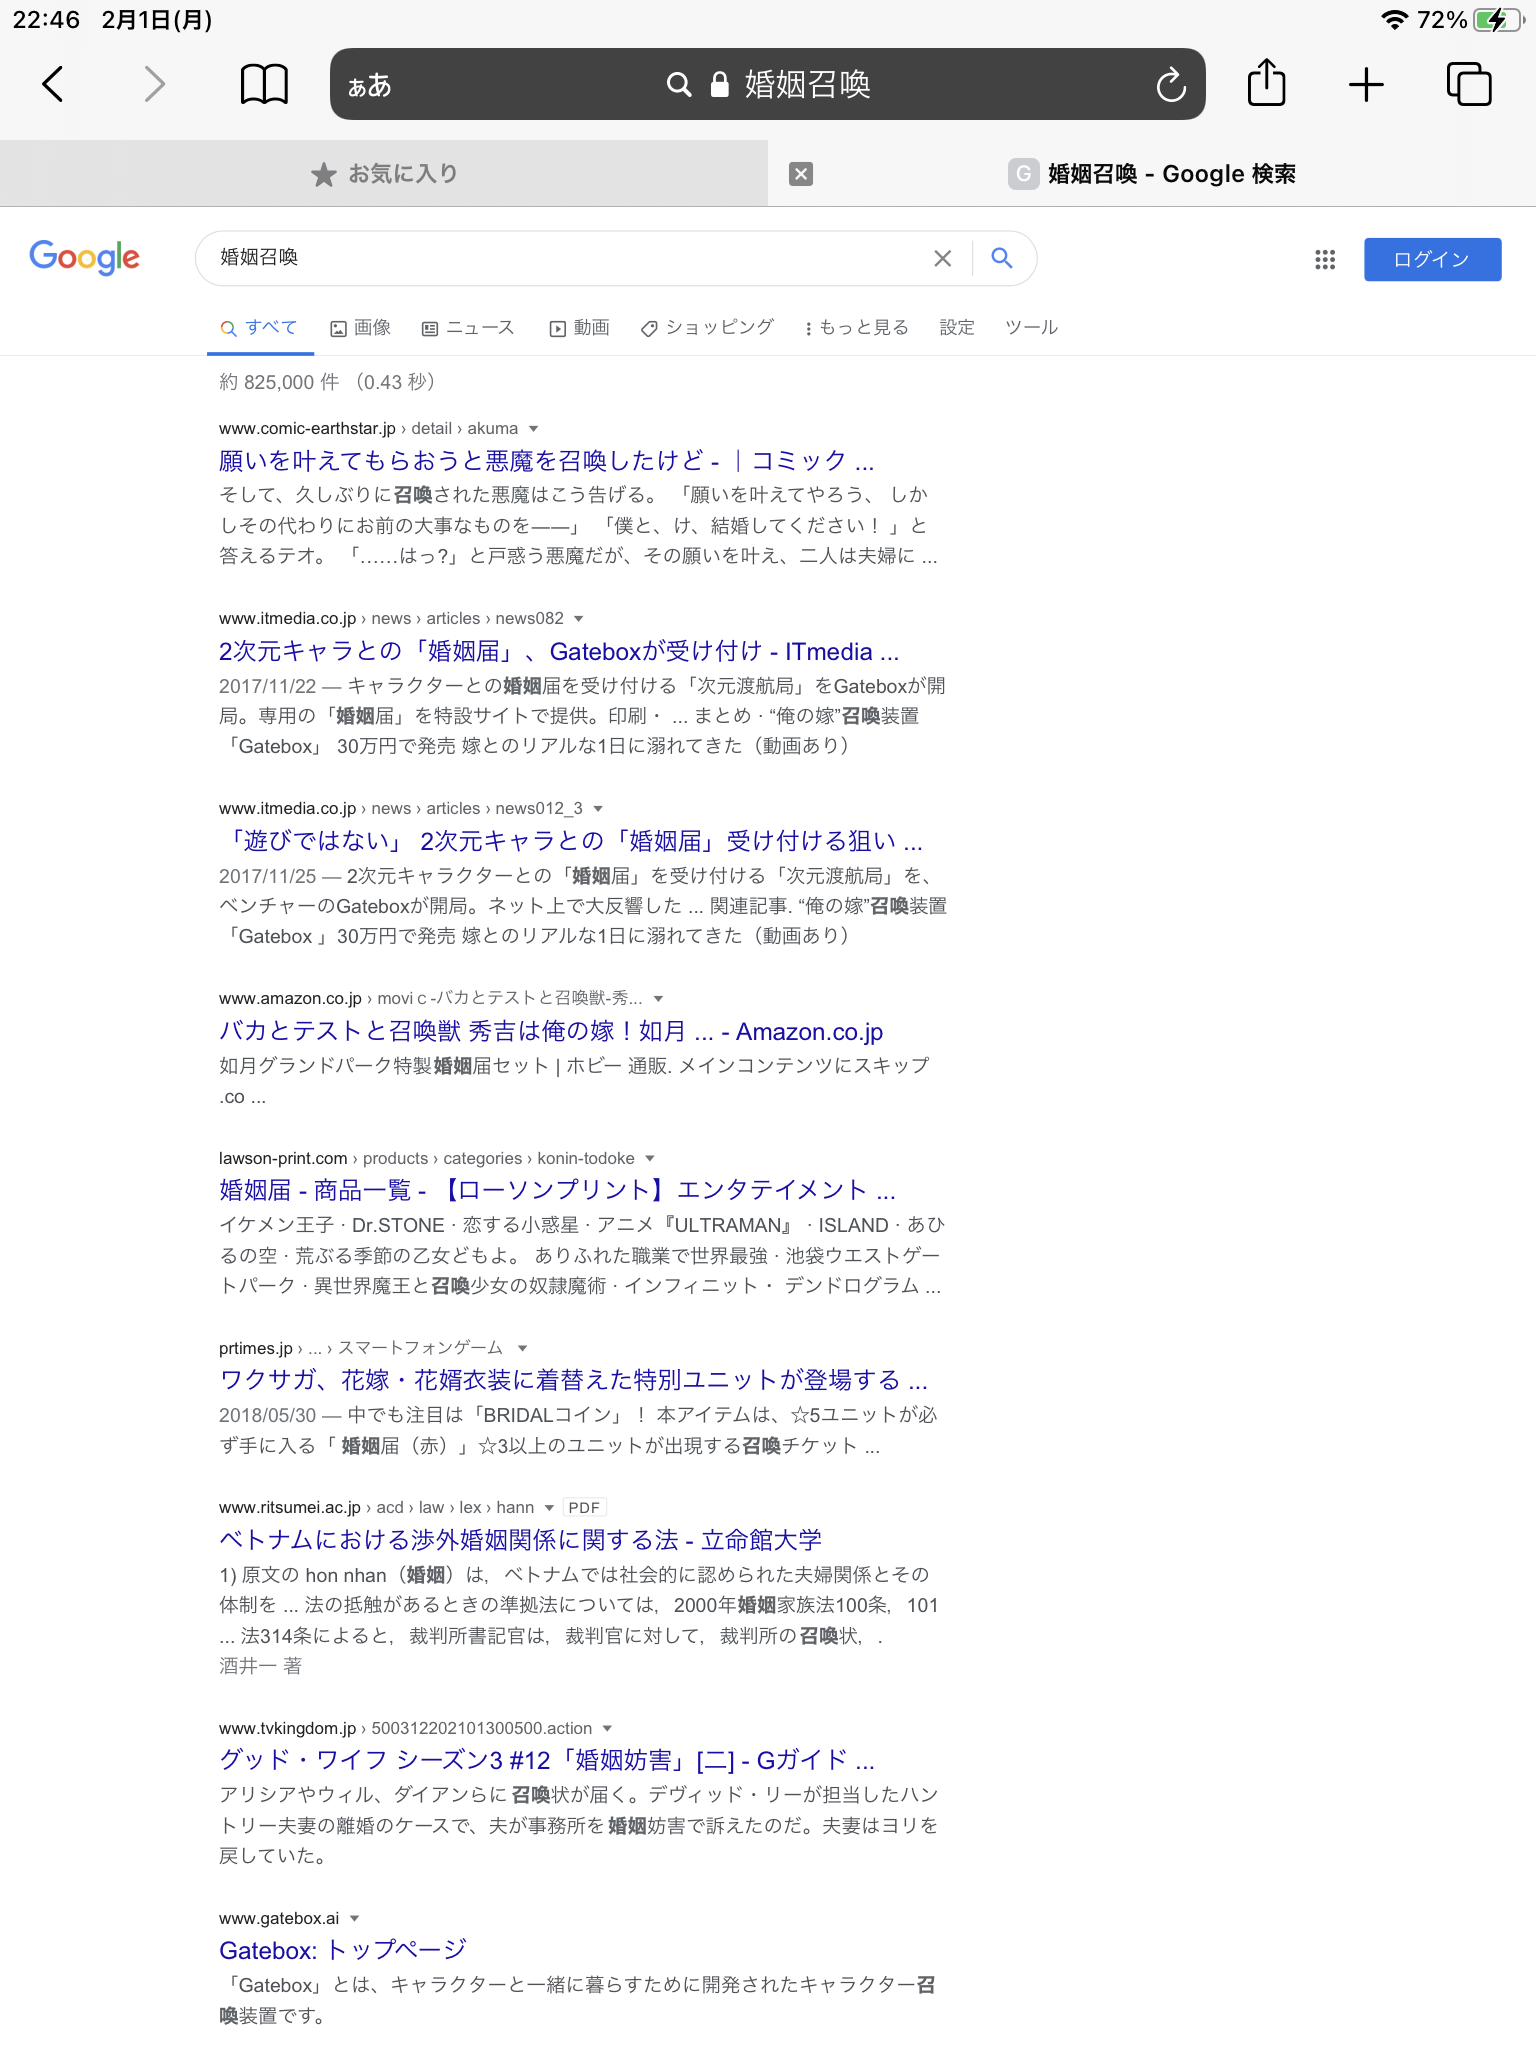The image size is (1536, 2048).
Task: Tap author line 酒井一 著
Action: point(260,1666)
